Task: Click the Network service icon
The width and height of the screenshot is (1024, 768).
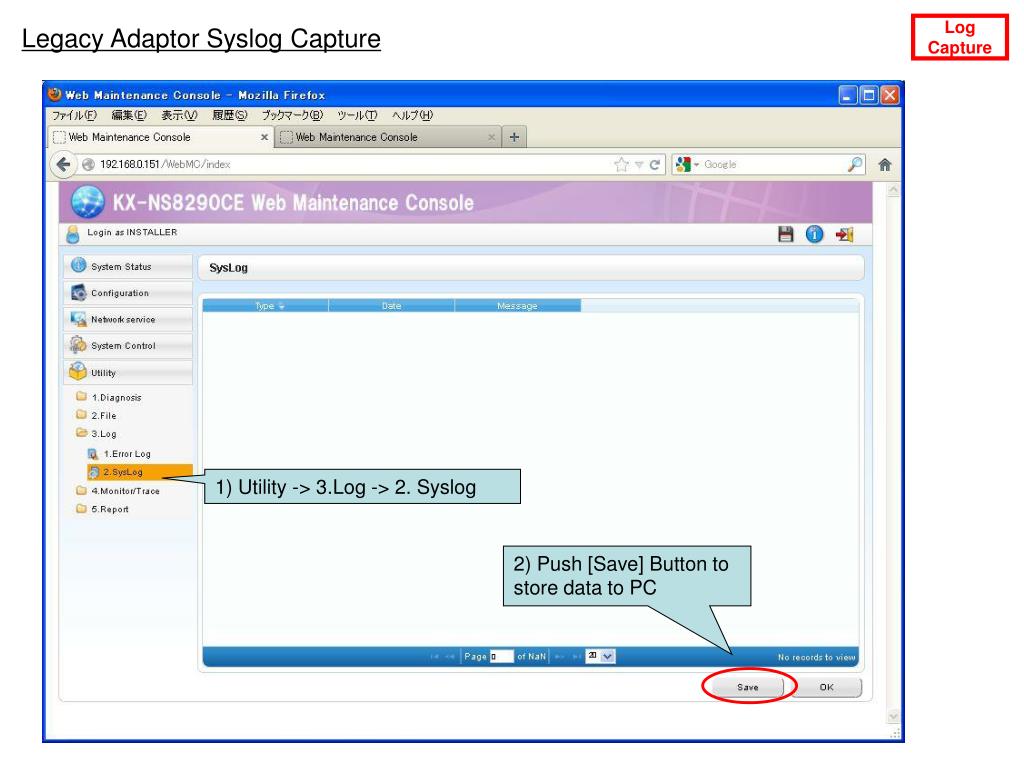Action: click(78, 319)
